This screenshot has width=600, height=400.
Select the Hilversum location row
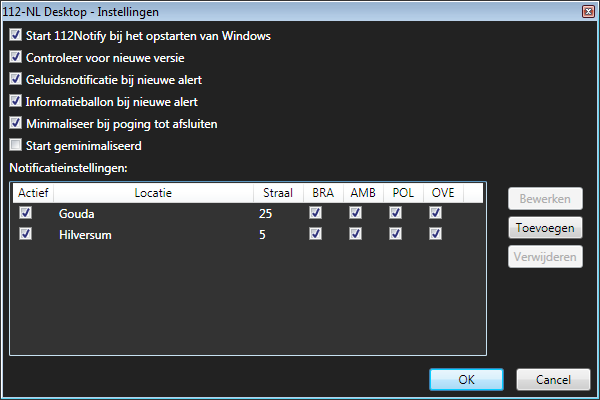tap(248, 234)
